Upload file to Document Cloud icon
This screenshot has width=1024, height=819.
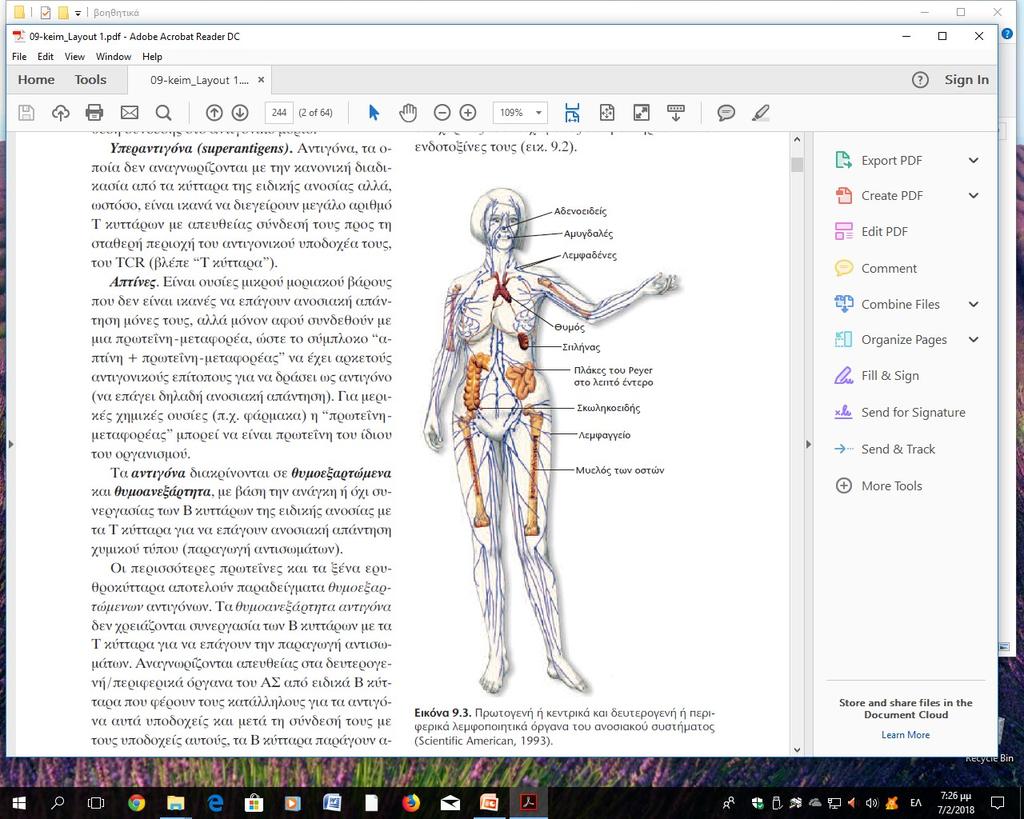pos(61,113)
